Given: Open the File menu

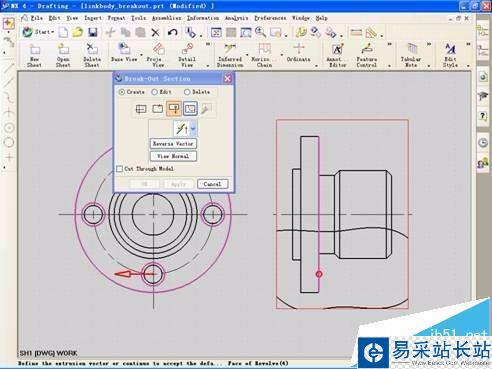Looking at the screenshot, I should coord(37,18).
